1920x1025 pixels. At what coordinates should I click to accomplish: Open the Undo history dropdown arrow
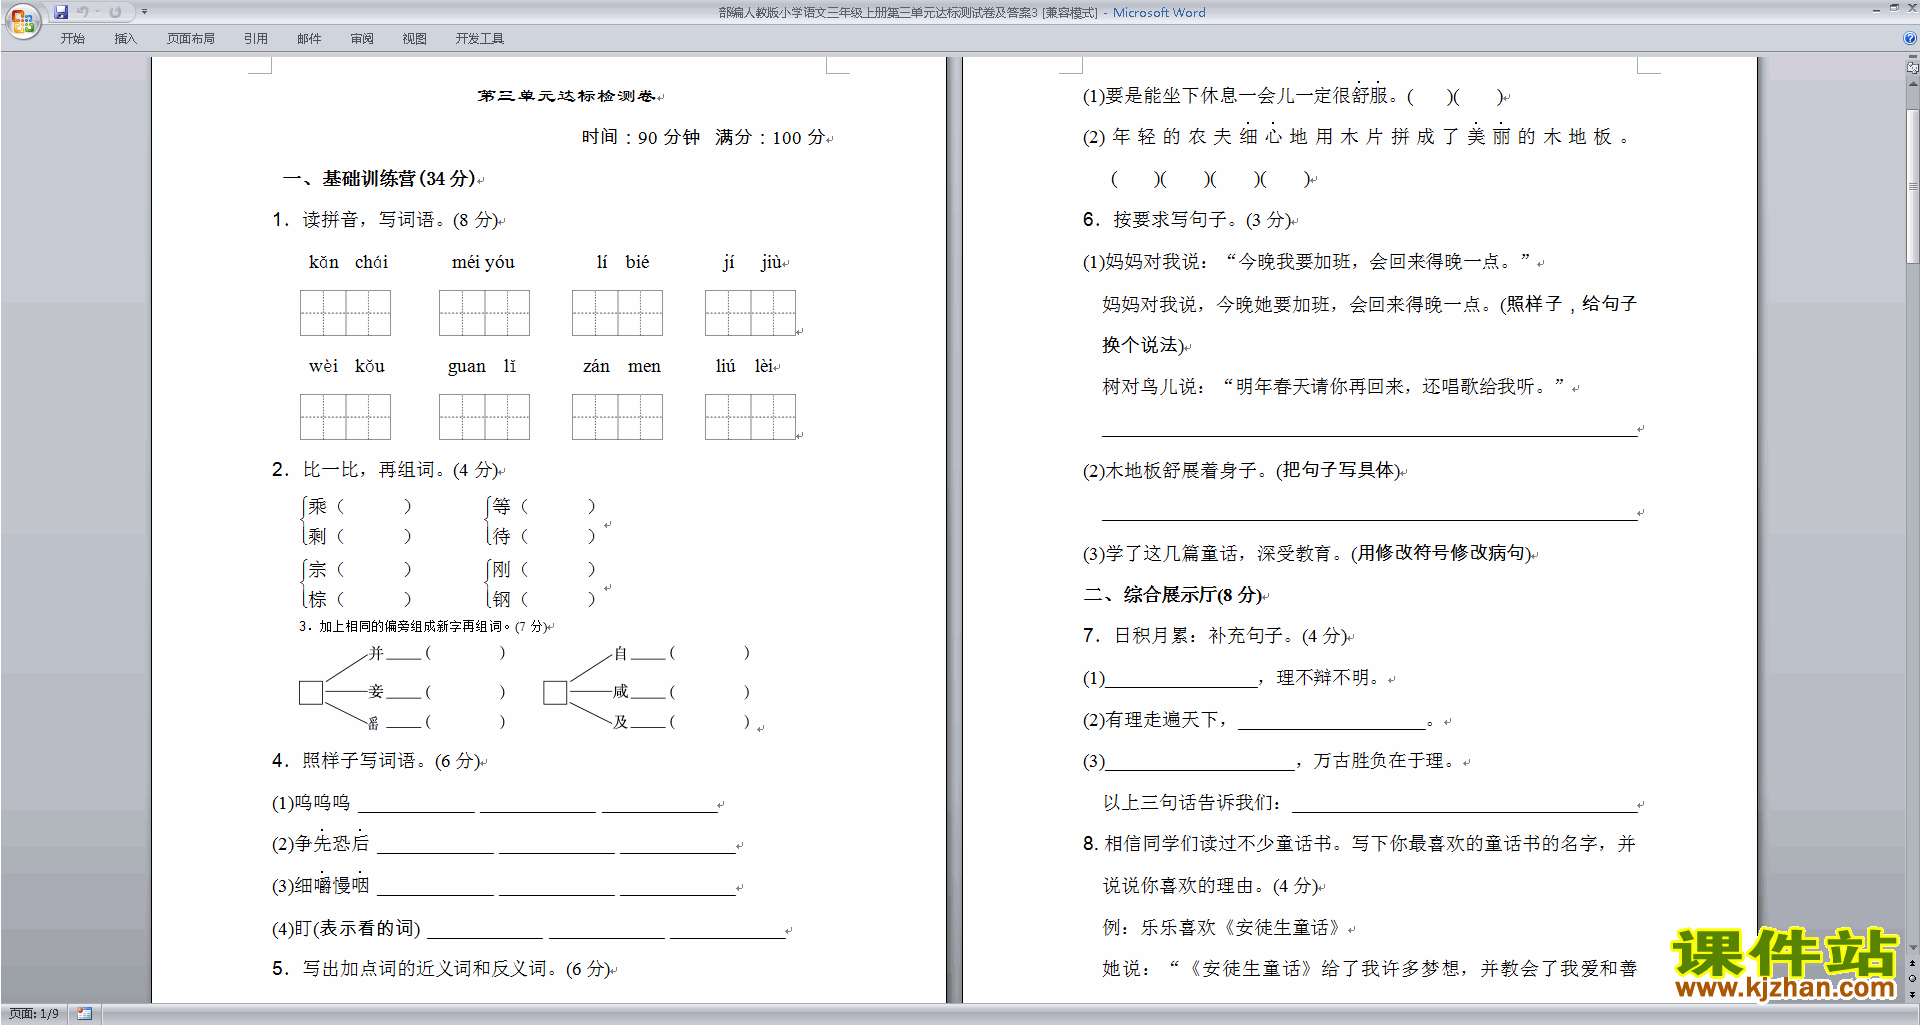click(x=97, y=12)
